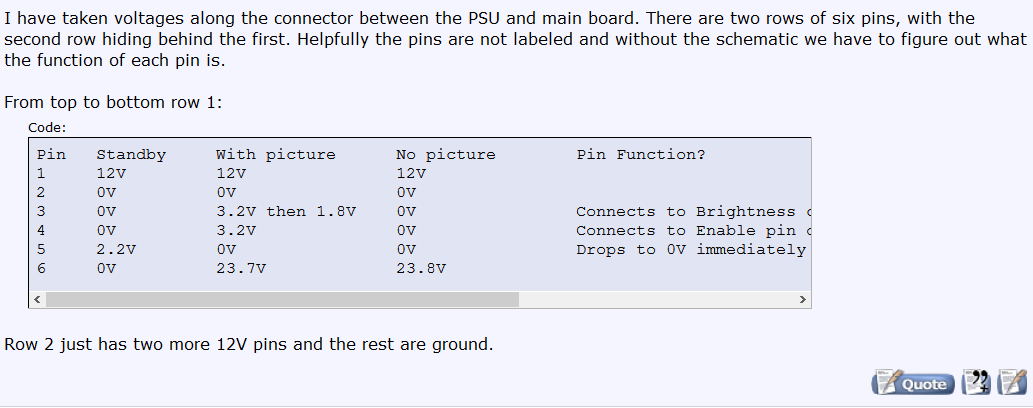Click the "Pin" column header text

coord(51,155)
